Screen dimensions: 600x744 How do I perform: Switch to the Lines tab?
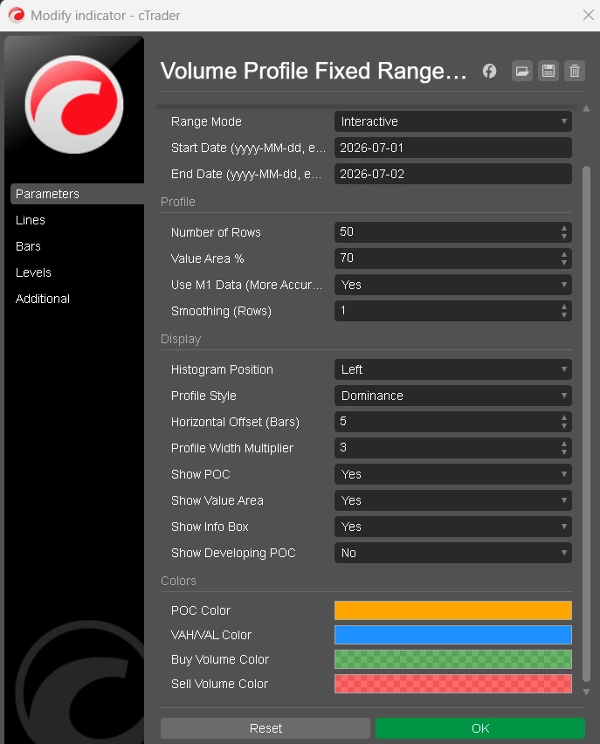(x=30, y=220)
